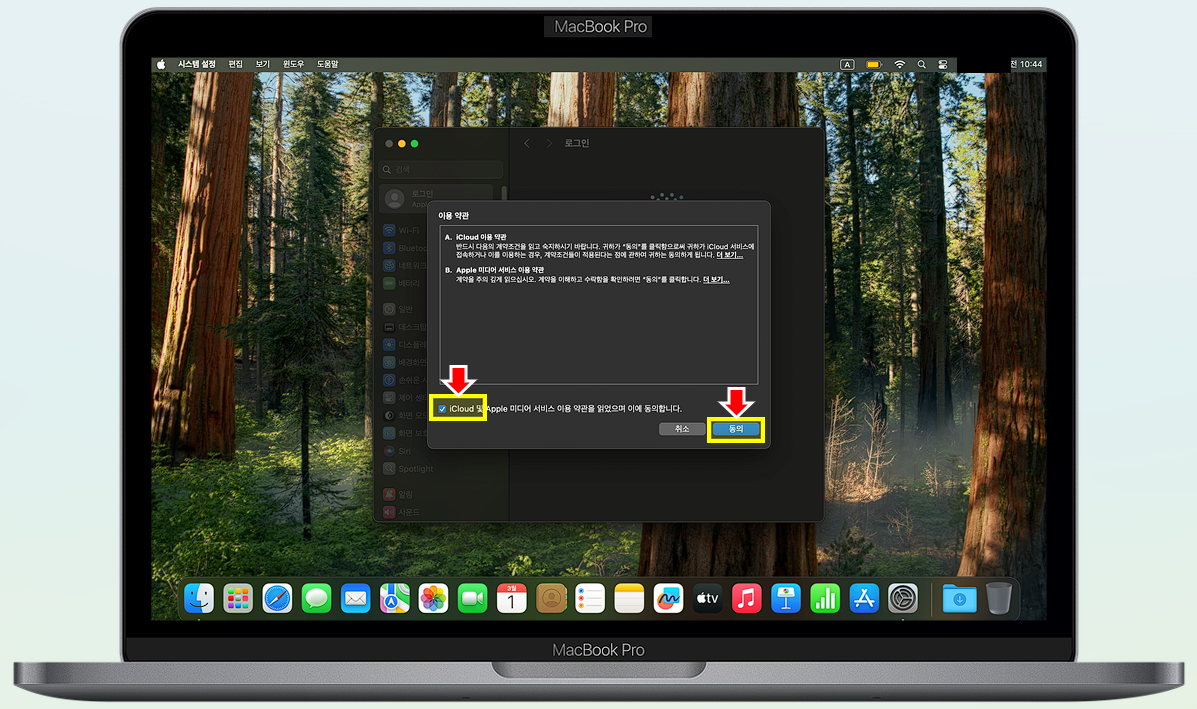
Task: Click the Wi-Fi menu bar icon
Action: tap(899, 65)
